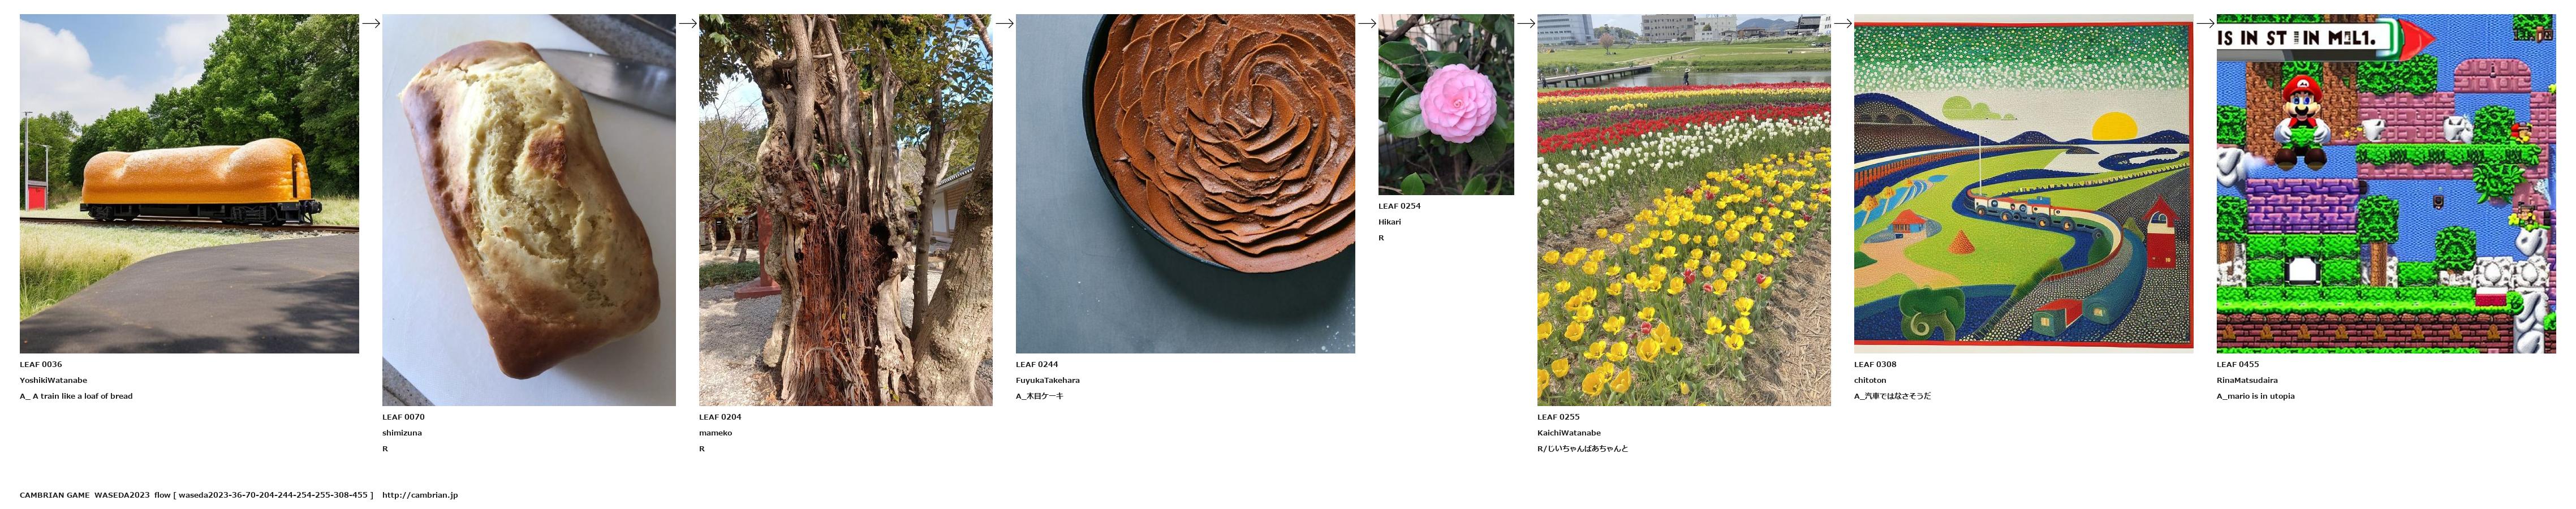The height and width of the screenshot is (509, 2576).
Task: Click the LEAF 0255 label under tulips
Action: coord(1558,417)
